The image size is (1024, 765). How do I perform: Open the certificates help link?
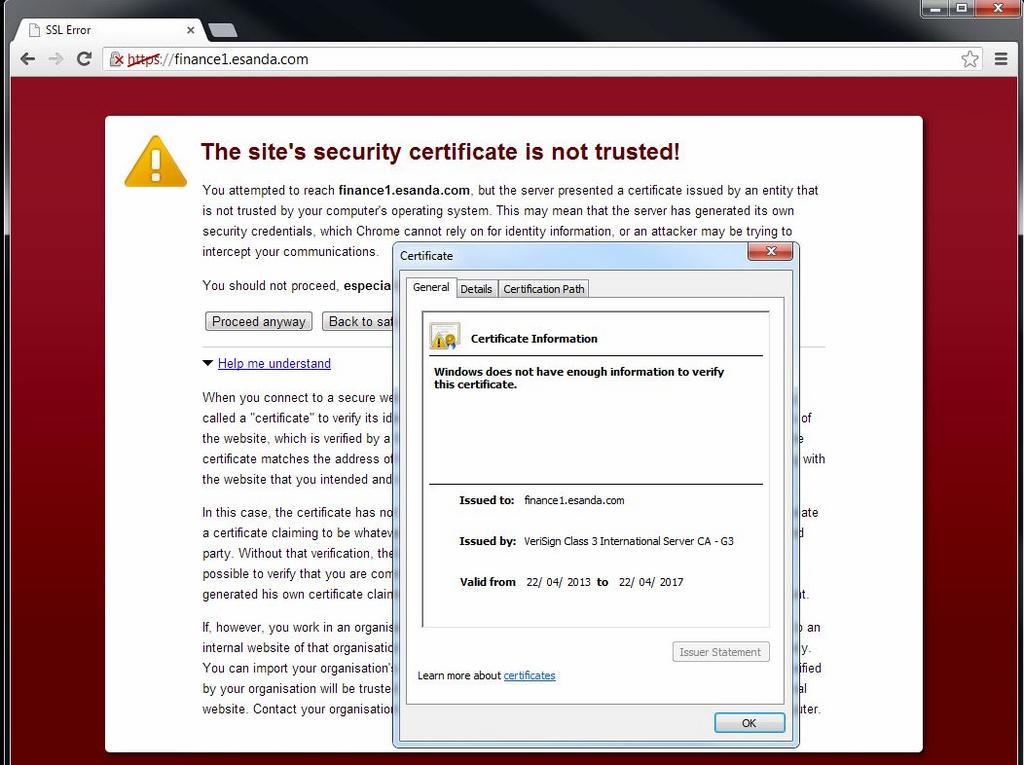529,675
